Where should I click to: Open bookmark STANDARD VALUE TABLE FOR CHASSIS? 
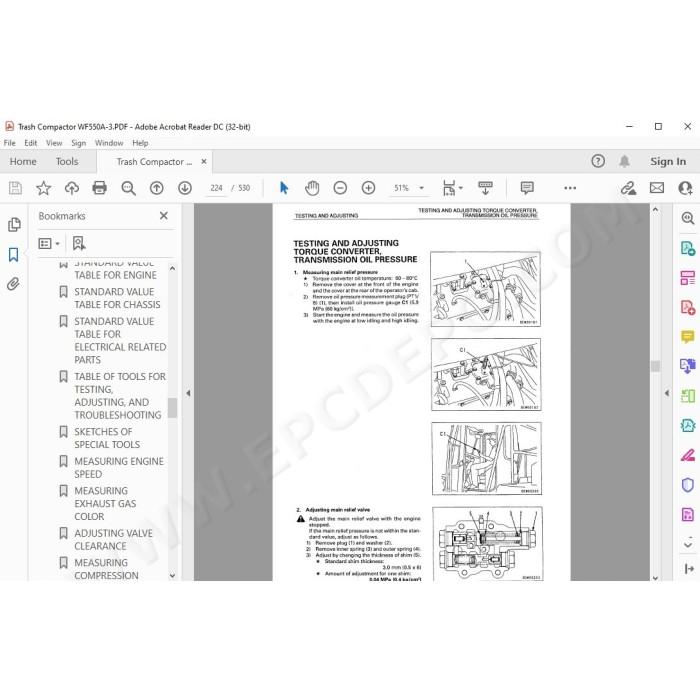(117, 298)
